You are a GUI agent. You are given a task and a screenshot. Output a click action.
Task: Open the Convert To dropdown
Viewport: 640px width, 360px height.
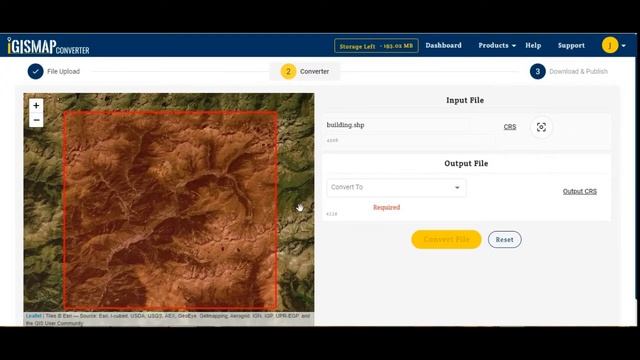pos(396,187)
